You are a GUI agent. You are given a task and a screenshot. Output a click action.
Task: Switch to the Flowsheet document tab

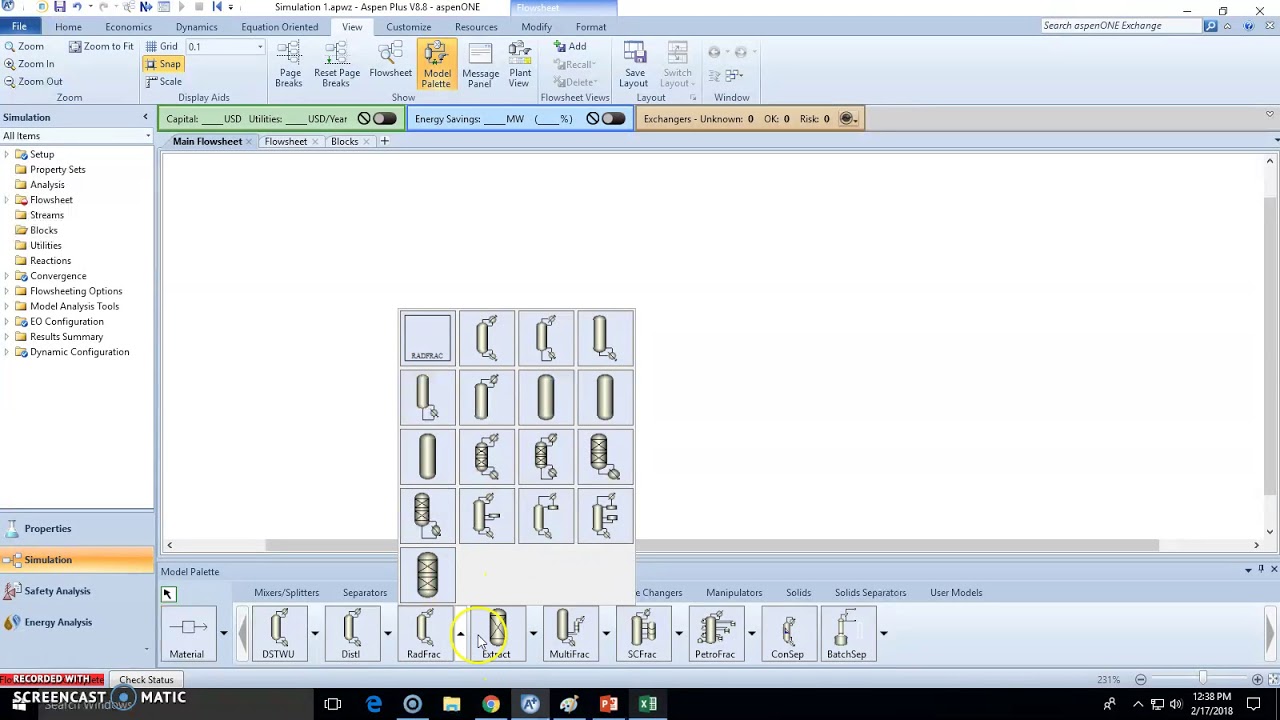click(x=286, y=142)
